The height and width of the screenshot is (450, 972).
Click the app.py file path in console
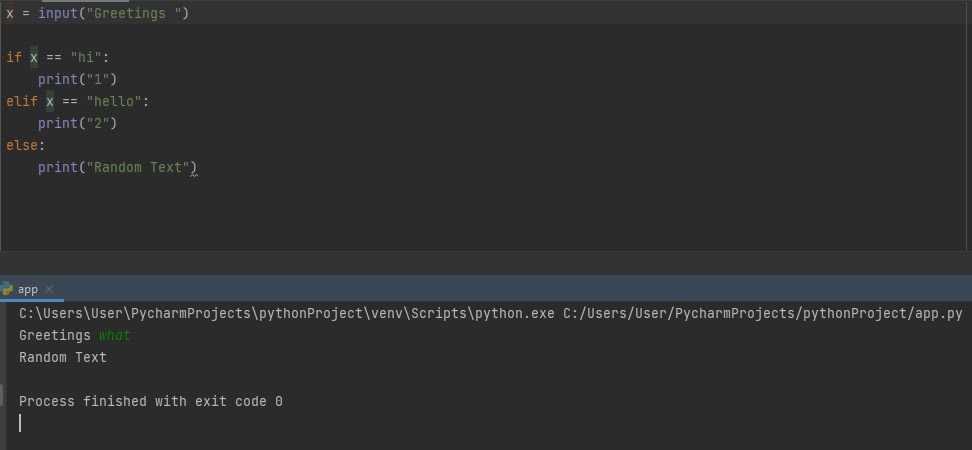[762, 314]
